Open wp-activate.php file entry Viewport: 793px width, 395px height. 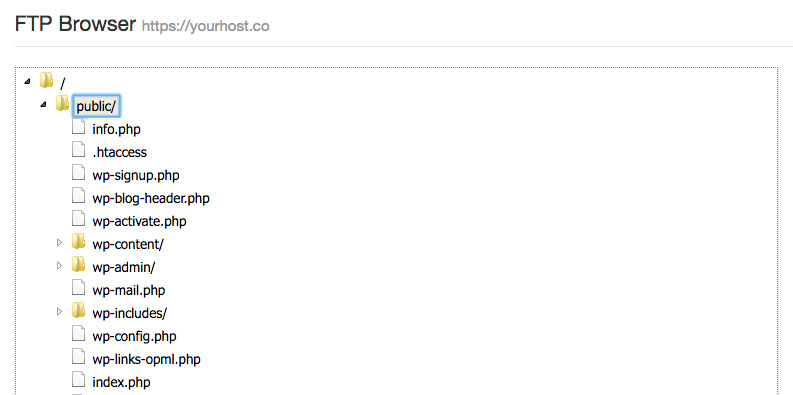point(139,222)
